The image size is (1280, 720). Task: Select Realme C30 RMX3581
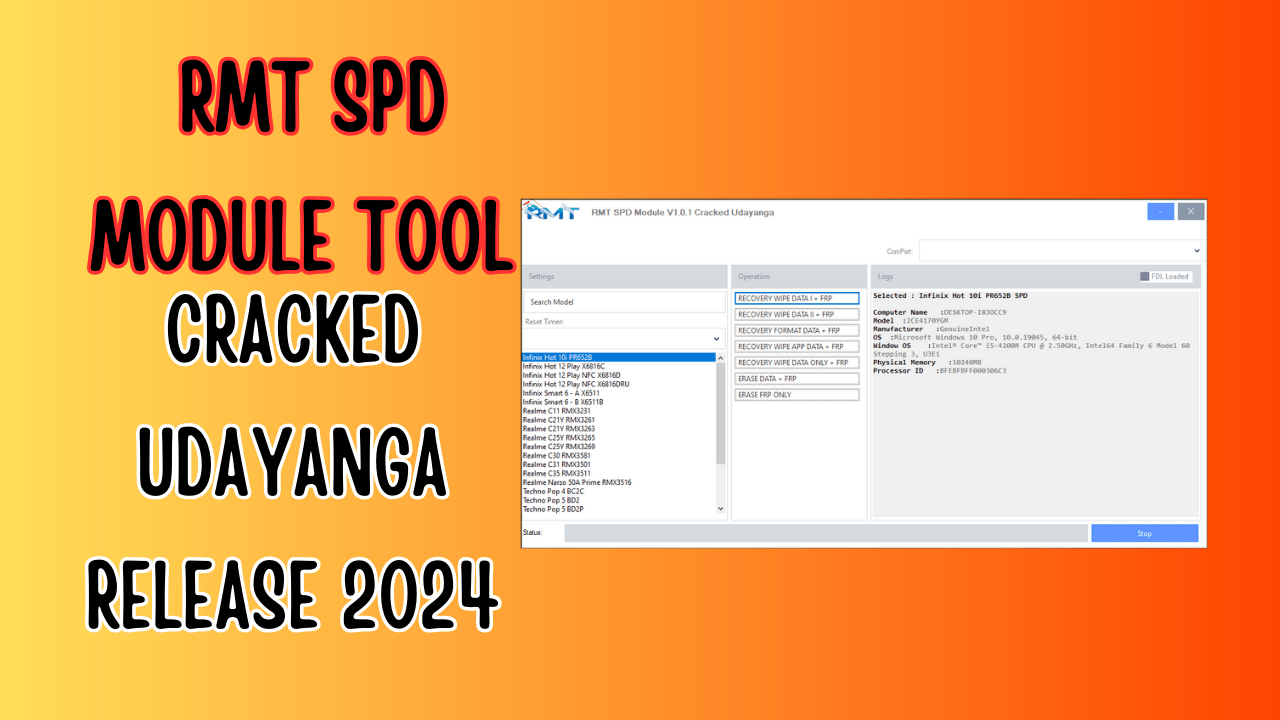pos(619,456)
